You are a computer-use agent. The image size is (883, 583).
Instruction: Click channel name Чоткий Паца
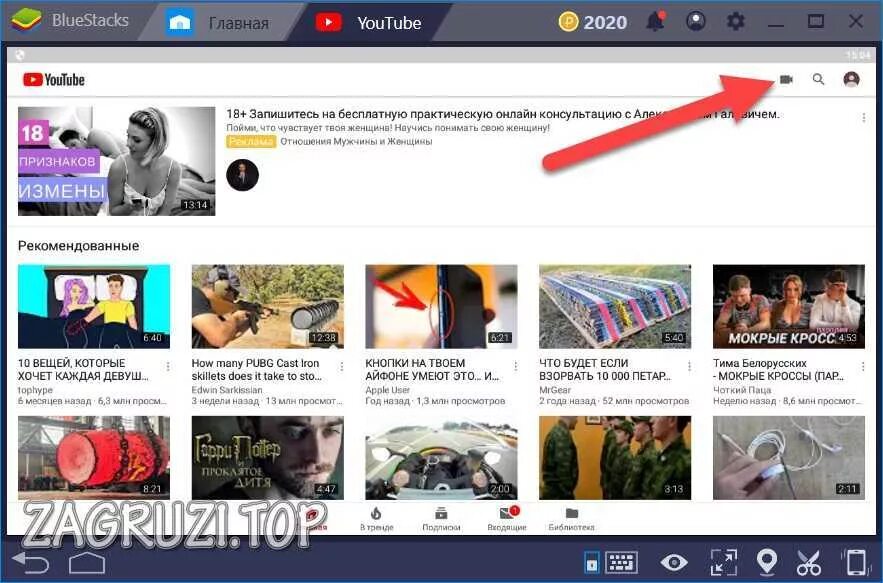[x=742, y=390]
